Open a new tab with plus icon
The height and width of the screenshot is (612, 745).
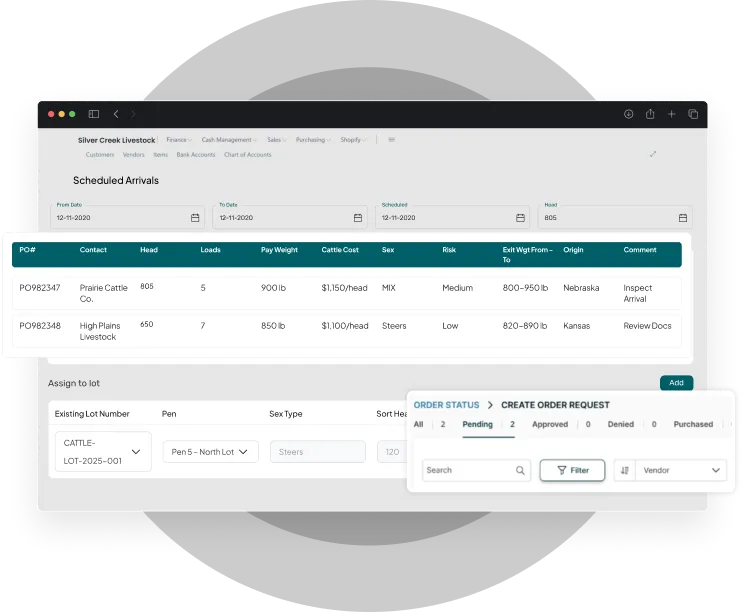[x=671, y=114]
